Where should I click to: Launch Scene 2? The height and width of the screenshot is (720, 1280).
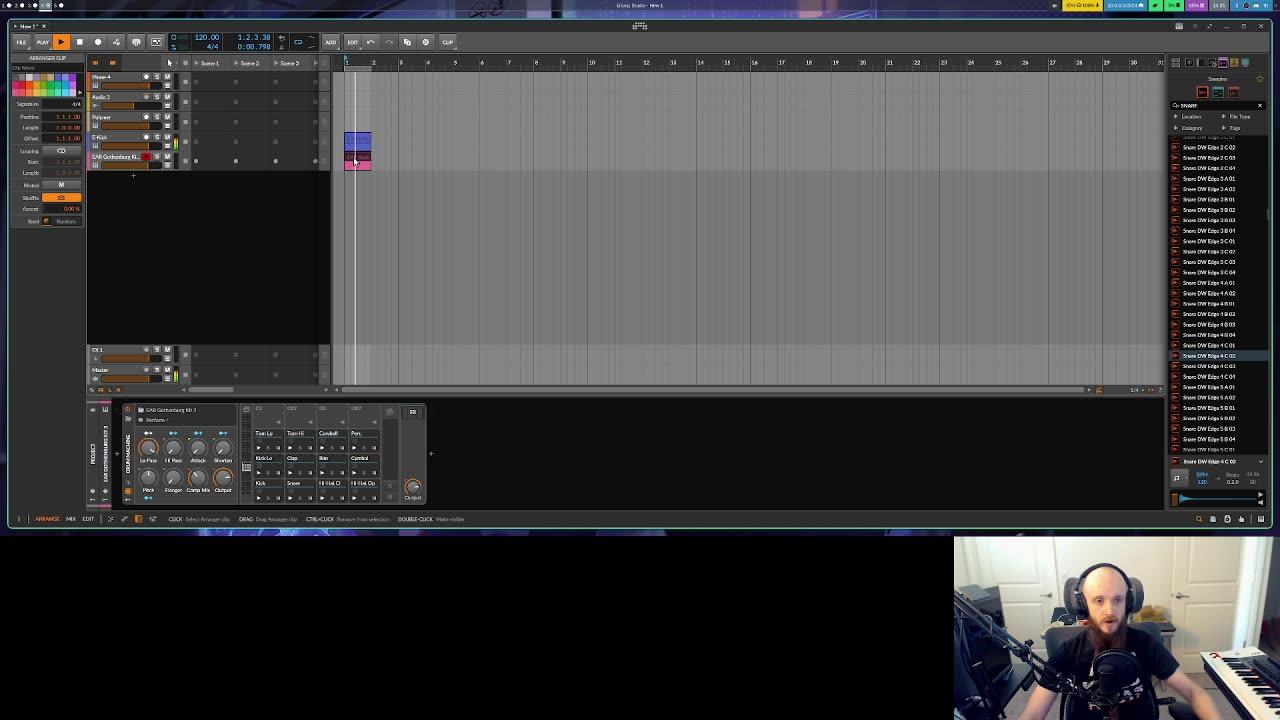pyautogui.click(x=249, y=63)
